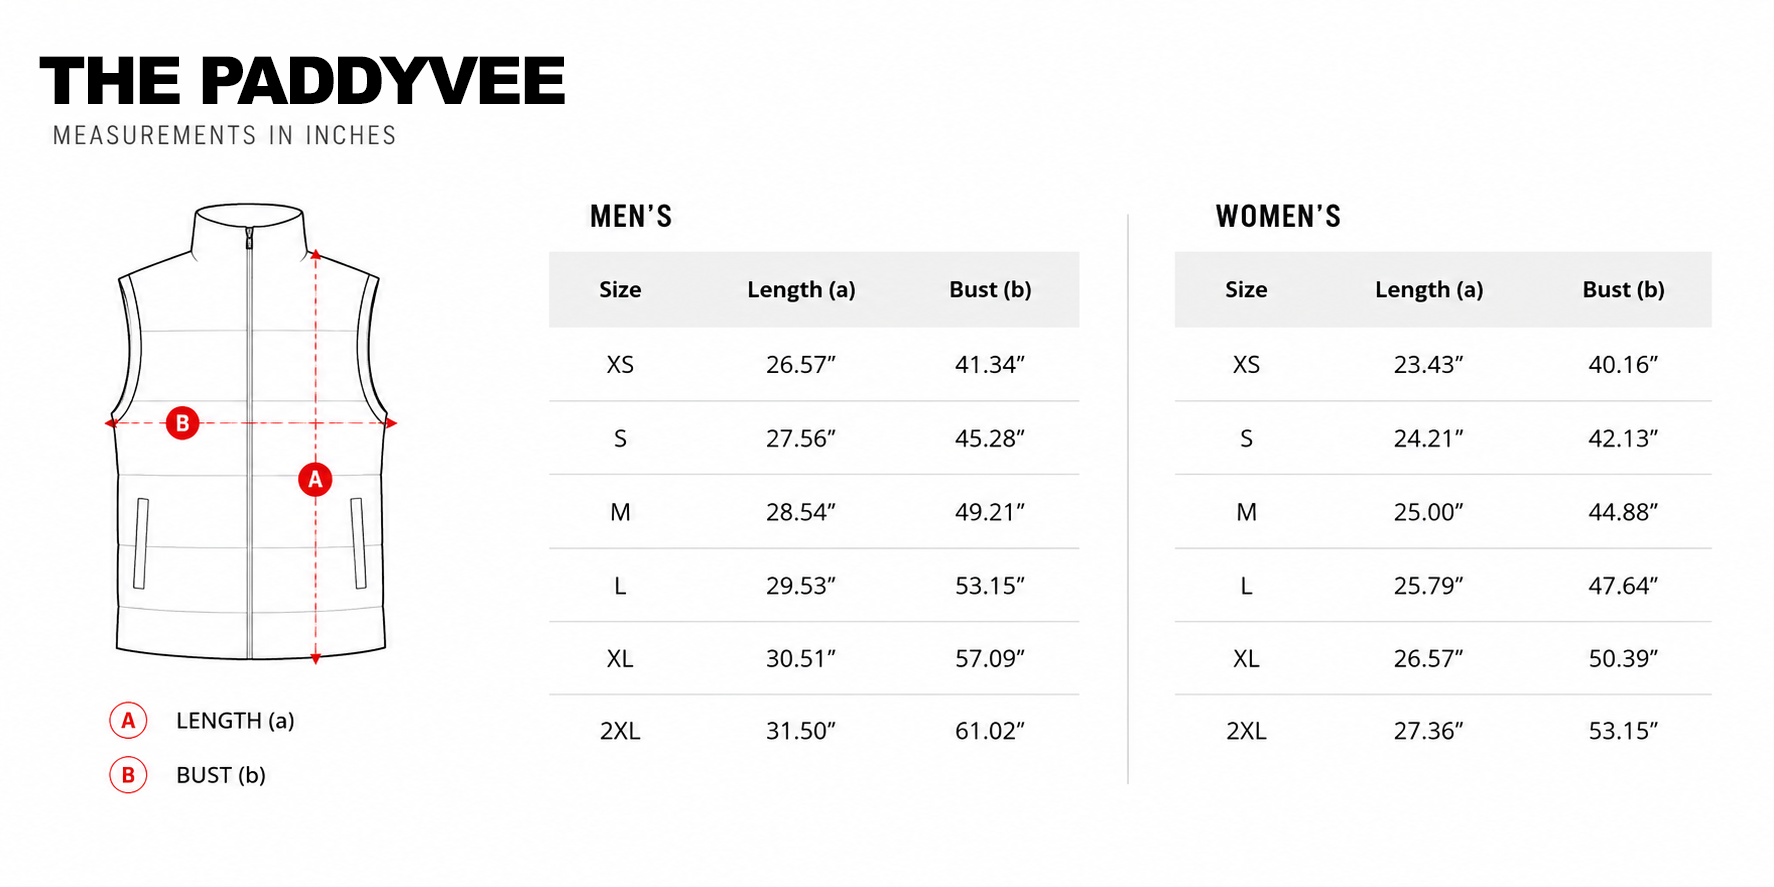Click the red B marker on the vest
The width and height of the screenshot is (1774, 887).
click(x=182, y=423)
